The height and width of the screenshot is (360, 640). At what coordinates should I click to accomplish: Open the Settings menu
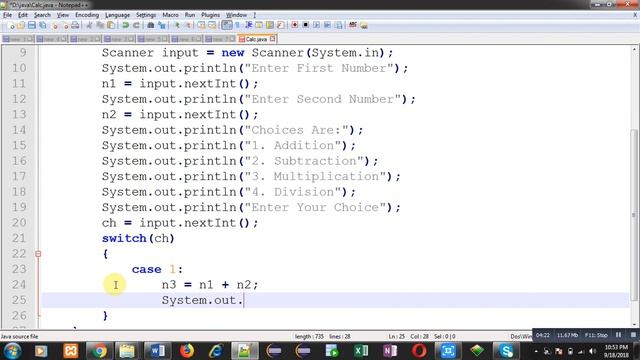click(146, 15)
